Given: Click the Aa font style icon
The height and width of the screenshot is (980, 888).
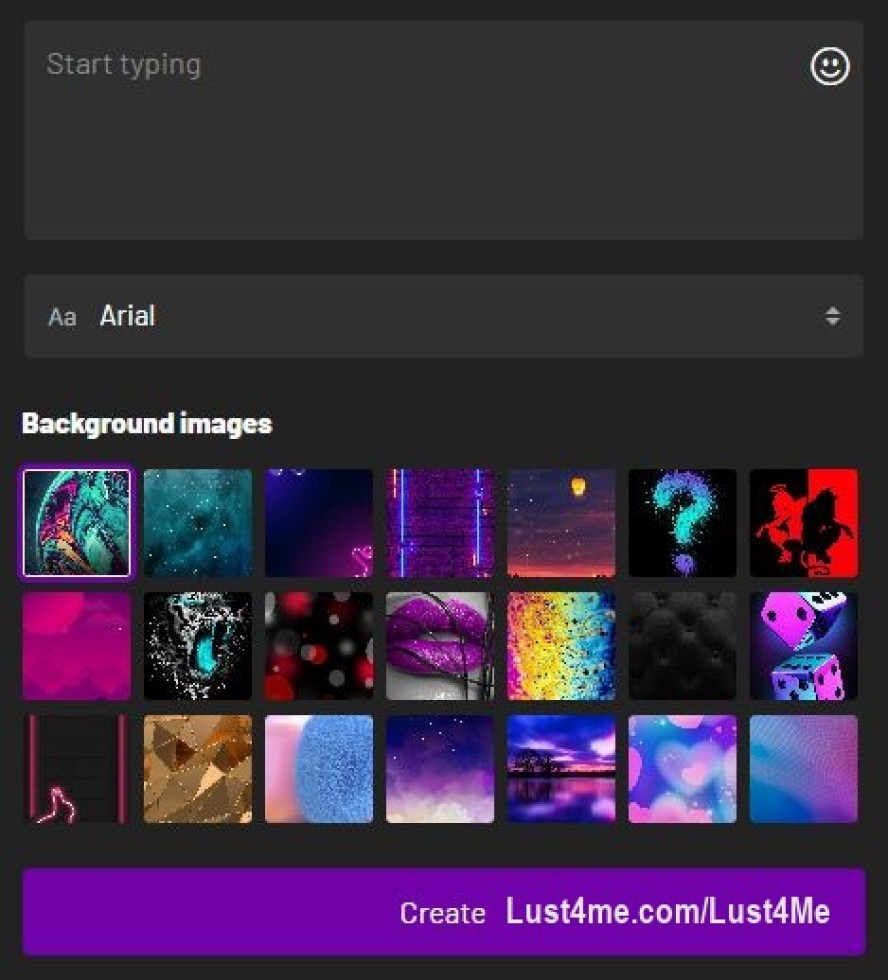Looking at the screenshot, I should click(x=61, y=317).
